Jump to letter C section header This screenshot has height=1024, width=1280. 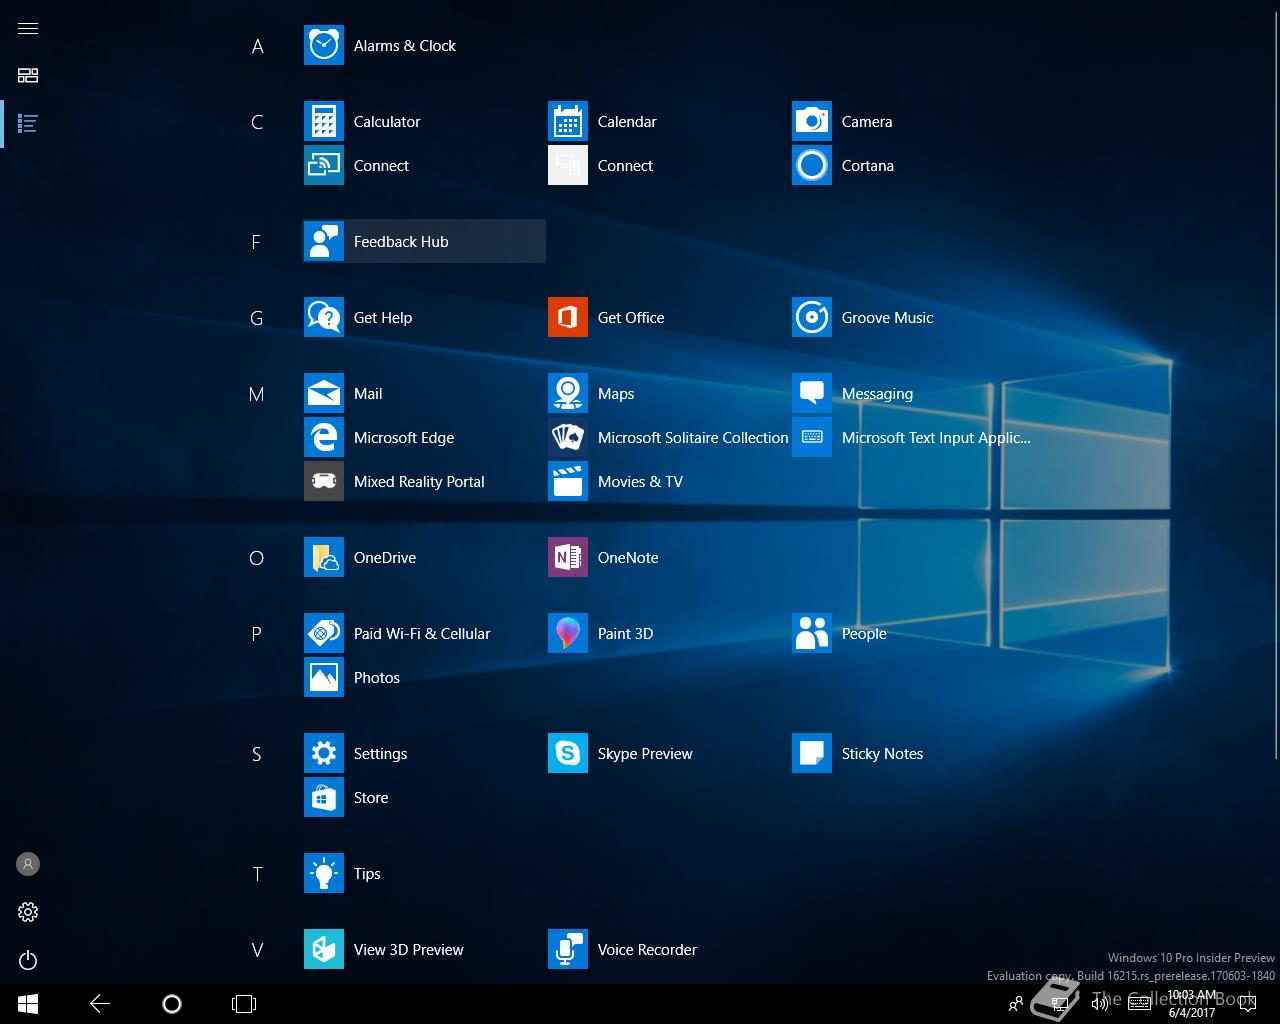[x=257, y=122]
